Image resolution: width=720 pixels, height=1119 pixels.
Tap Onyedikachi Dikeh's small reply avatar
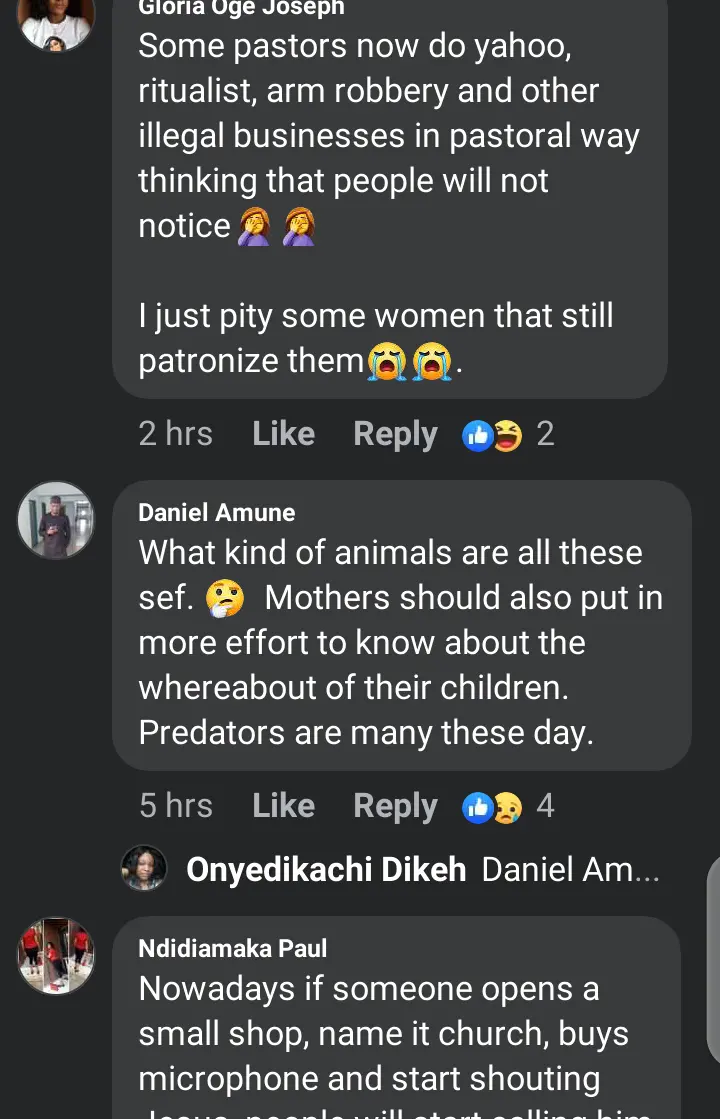click(x=144, y=868)
